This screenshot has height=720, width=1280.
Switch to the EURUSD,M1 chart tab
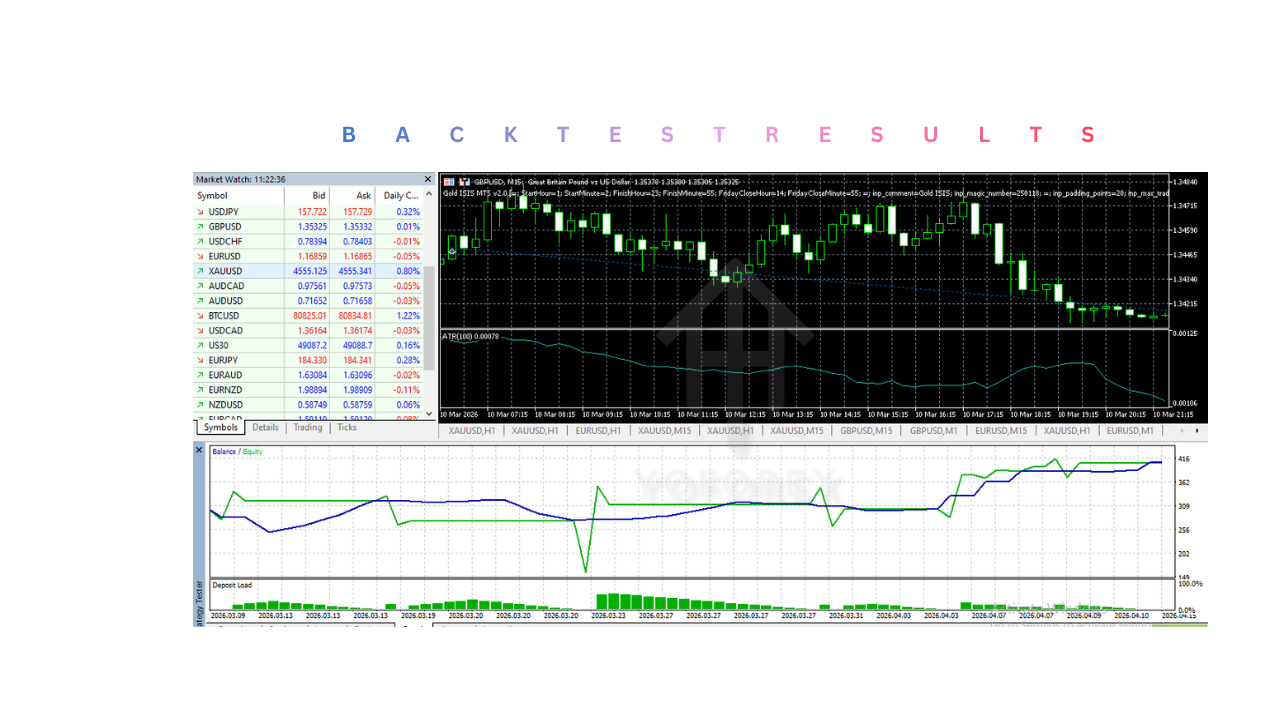(x=1129, y=430)
